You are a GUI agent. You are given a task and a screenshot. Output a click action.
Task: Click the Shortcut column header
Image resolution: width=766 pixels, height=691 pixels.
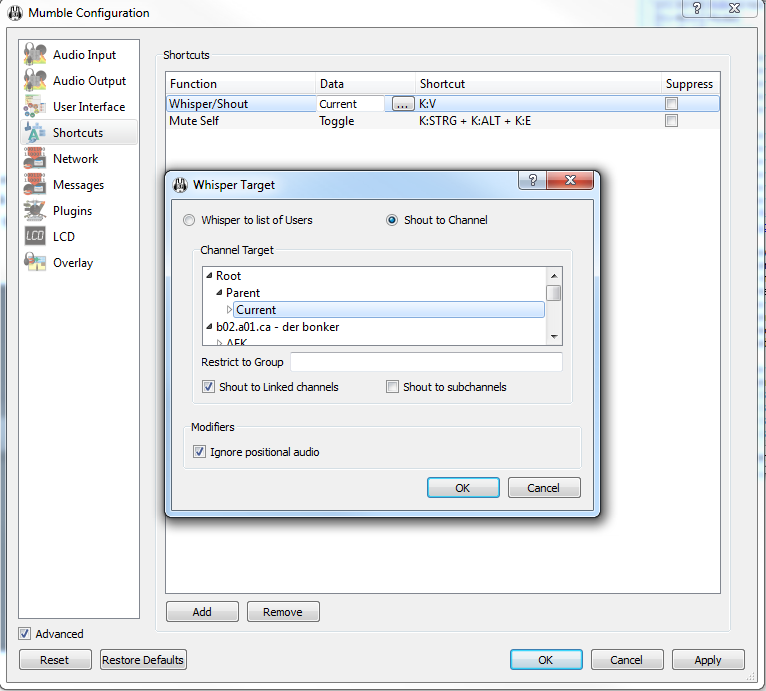pos(538,84)
